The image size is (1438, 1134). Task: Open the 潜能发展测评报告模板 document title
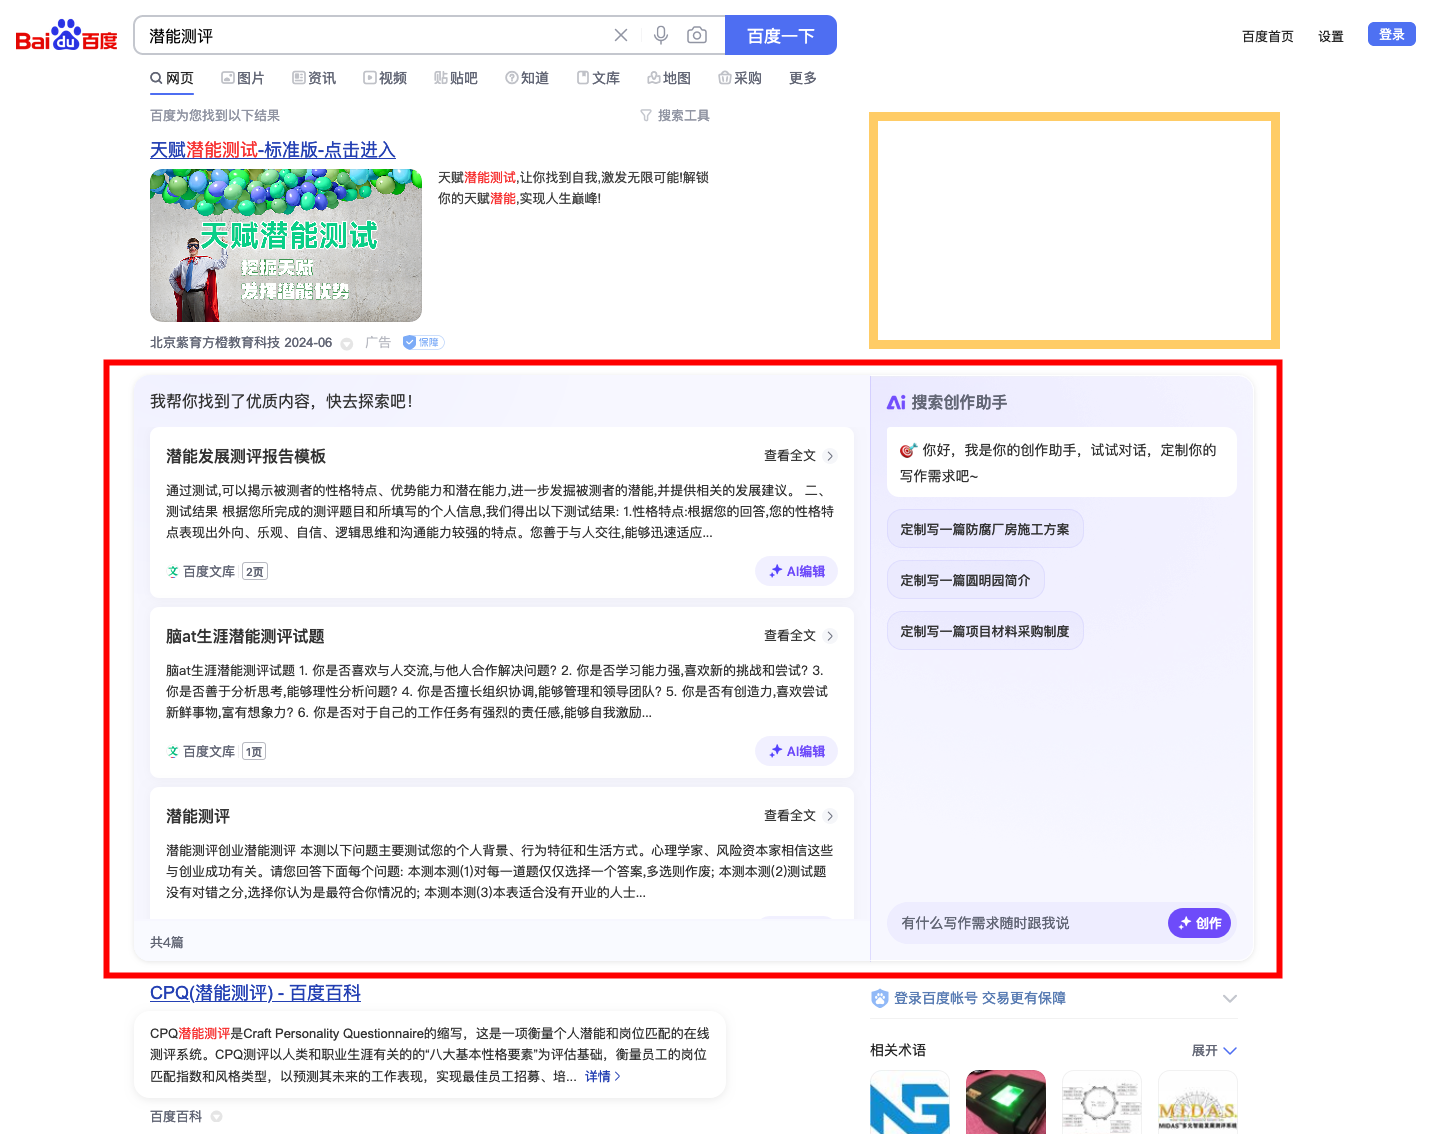click(x=246, y=456)
